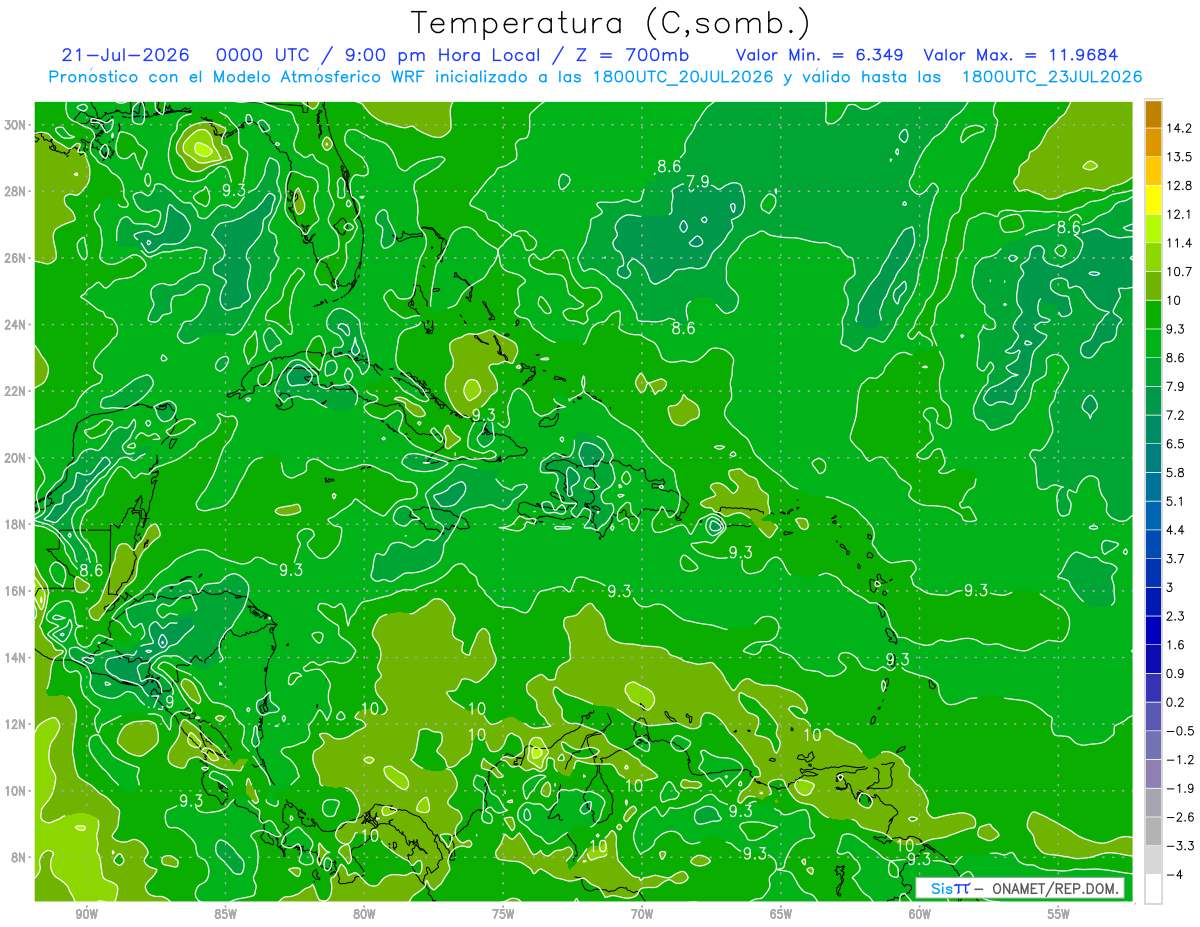
Task: Click the '16N' latitude axis label
Action: click(x=17, y=591)
